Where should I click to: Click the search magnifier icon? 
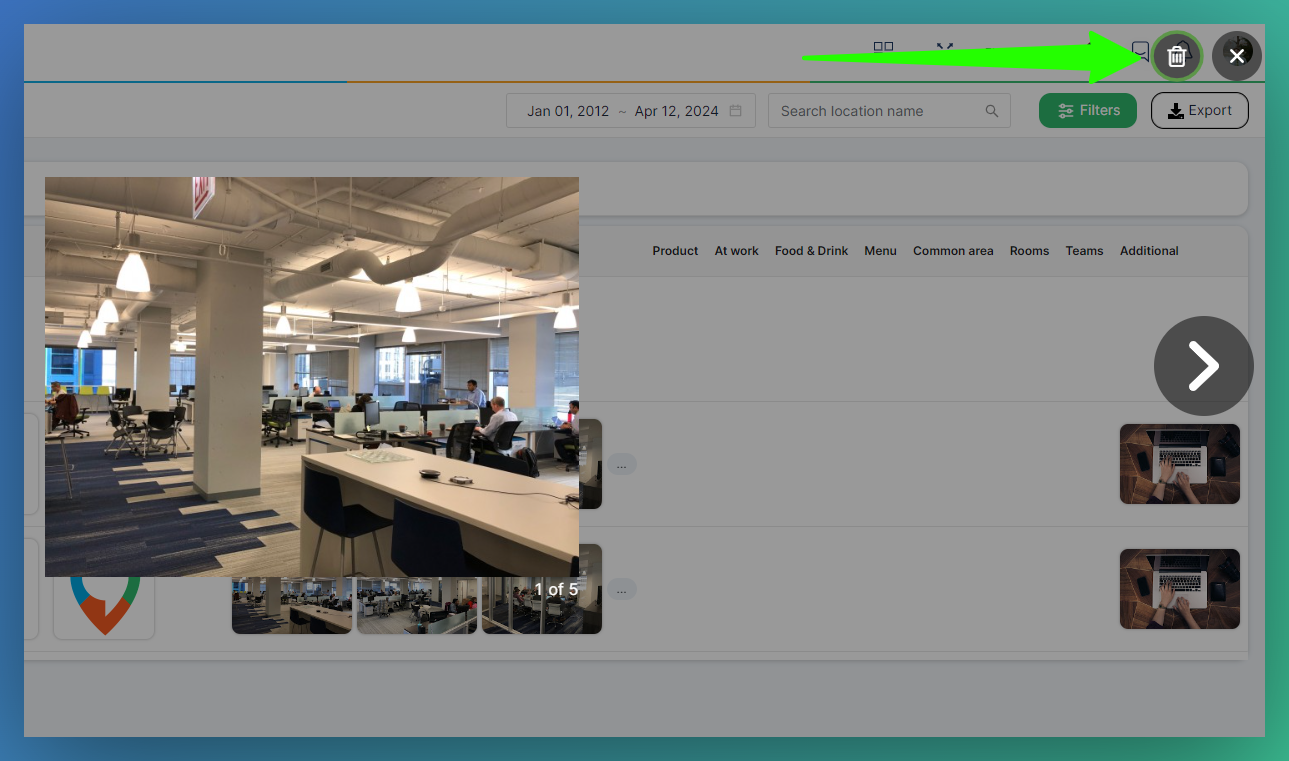(x=992, y=111)
